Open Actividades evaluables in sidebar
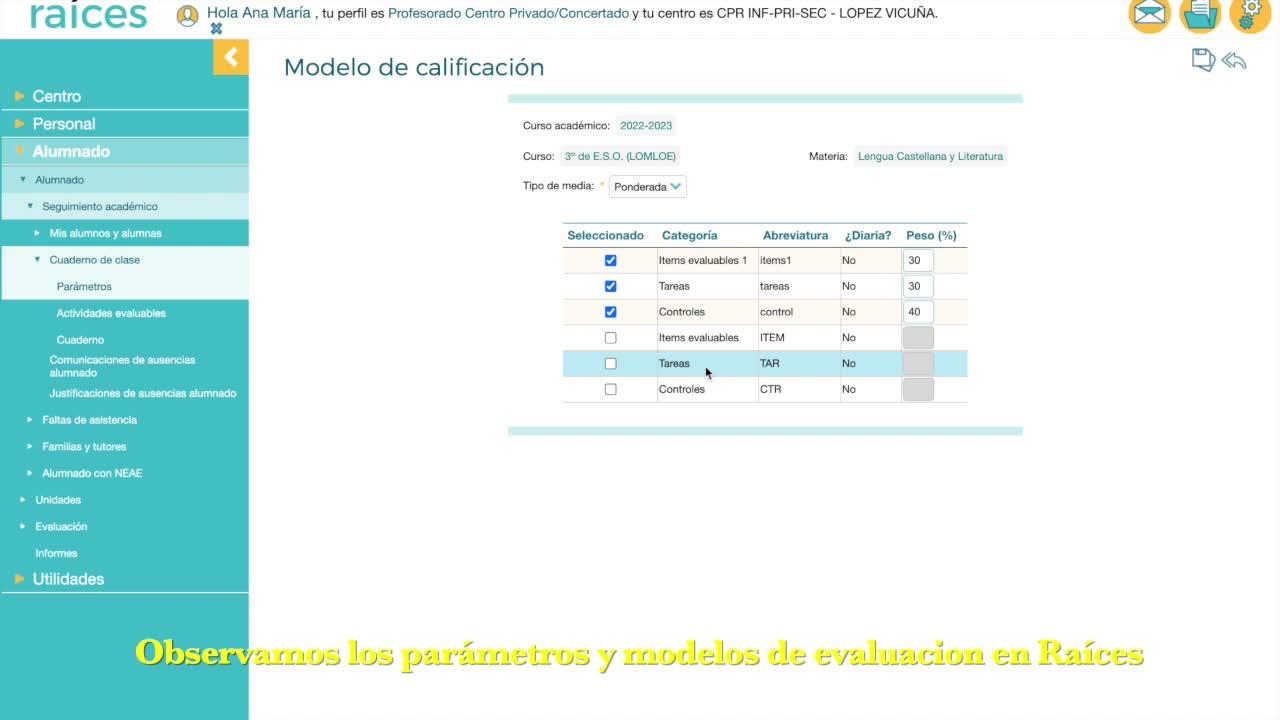The height and width of the screenshot is (720, 1280). [x=111, y=313]
